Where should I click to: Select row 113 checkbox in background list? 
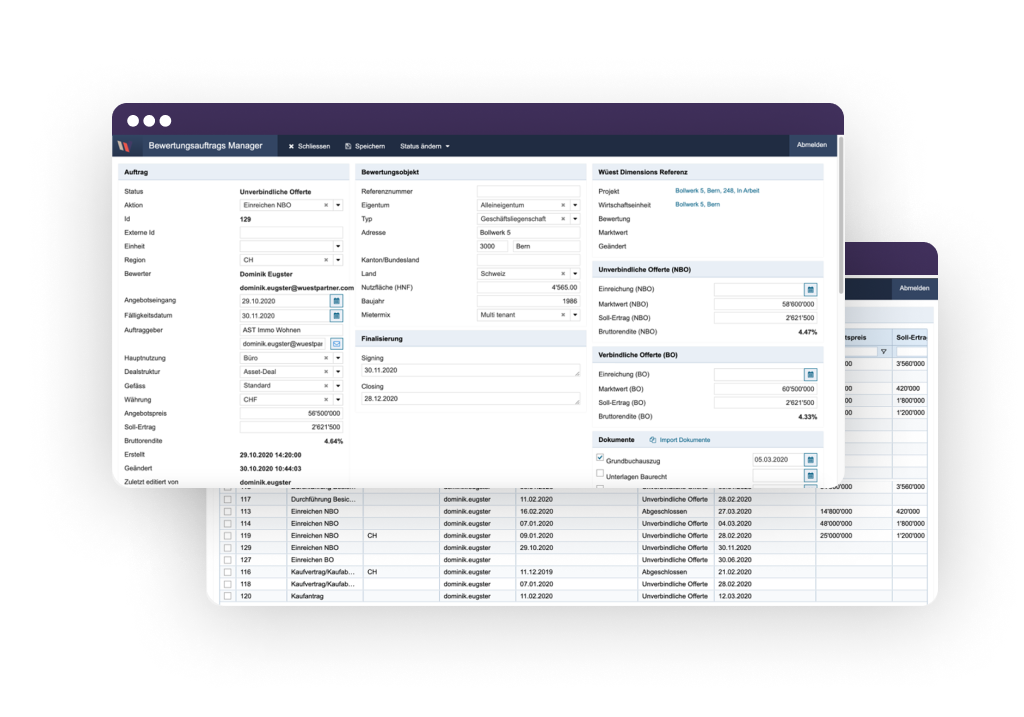[227, 511]
